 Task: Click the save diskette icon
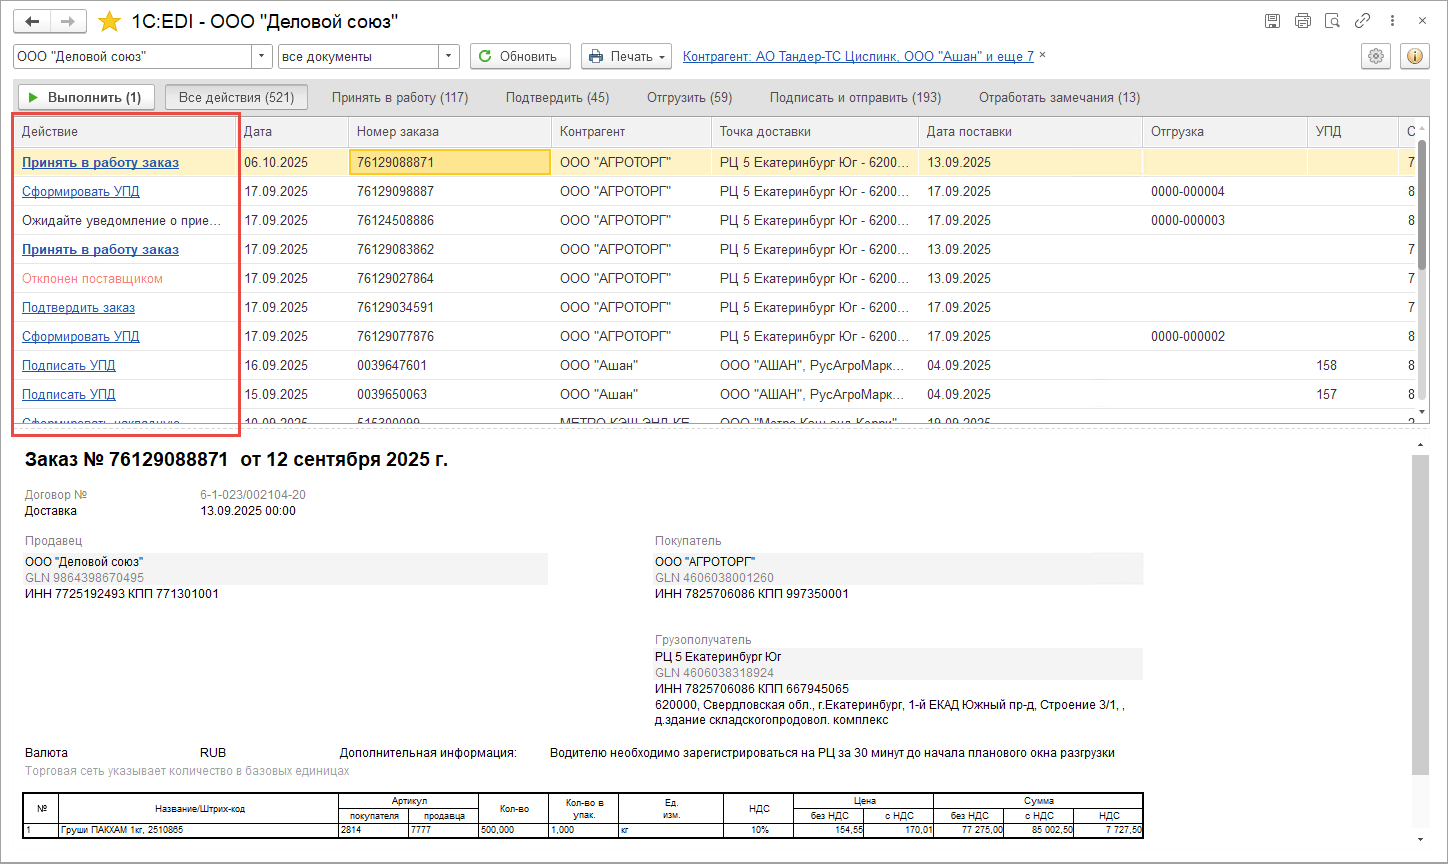1272,21
